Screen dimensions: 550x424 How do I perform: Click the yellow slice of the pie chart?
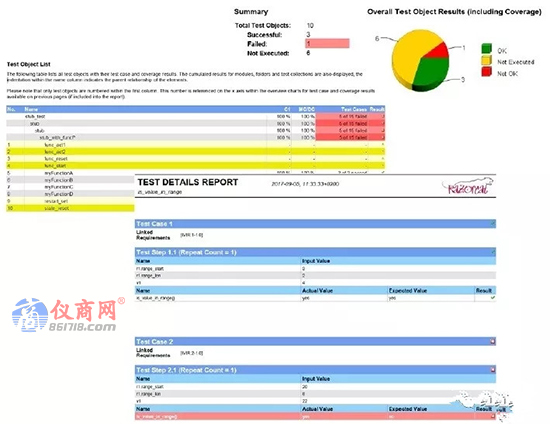pyautogui.click(x=410, y=56)
